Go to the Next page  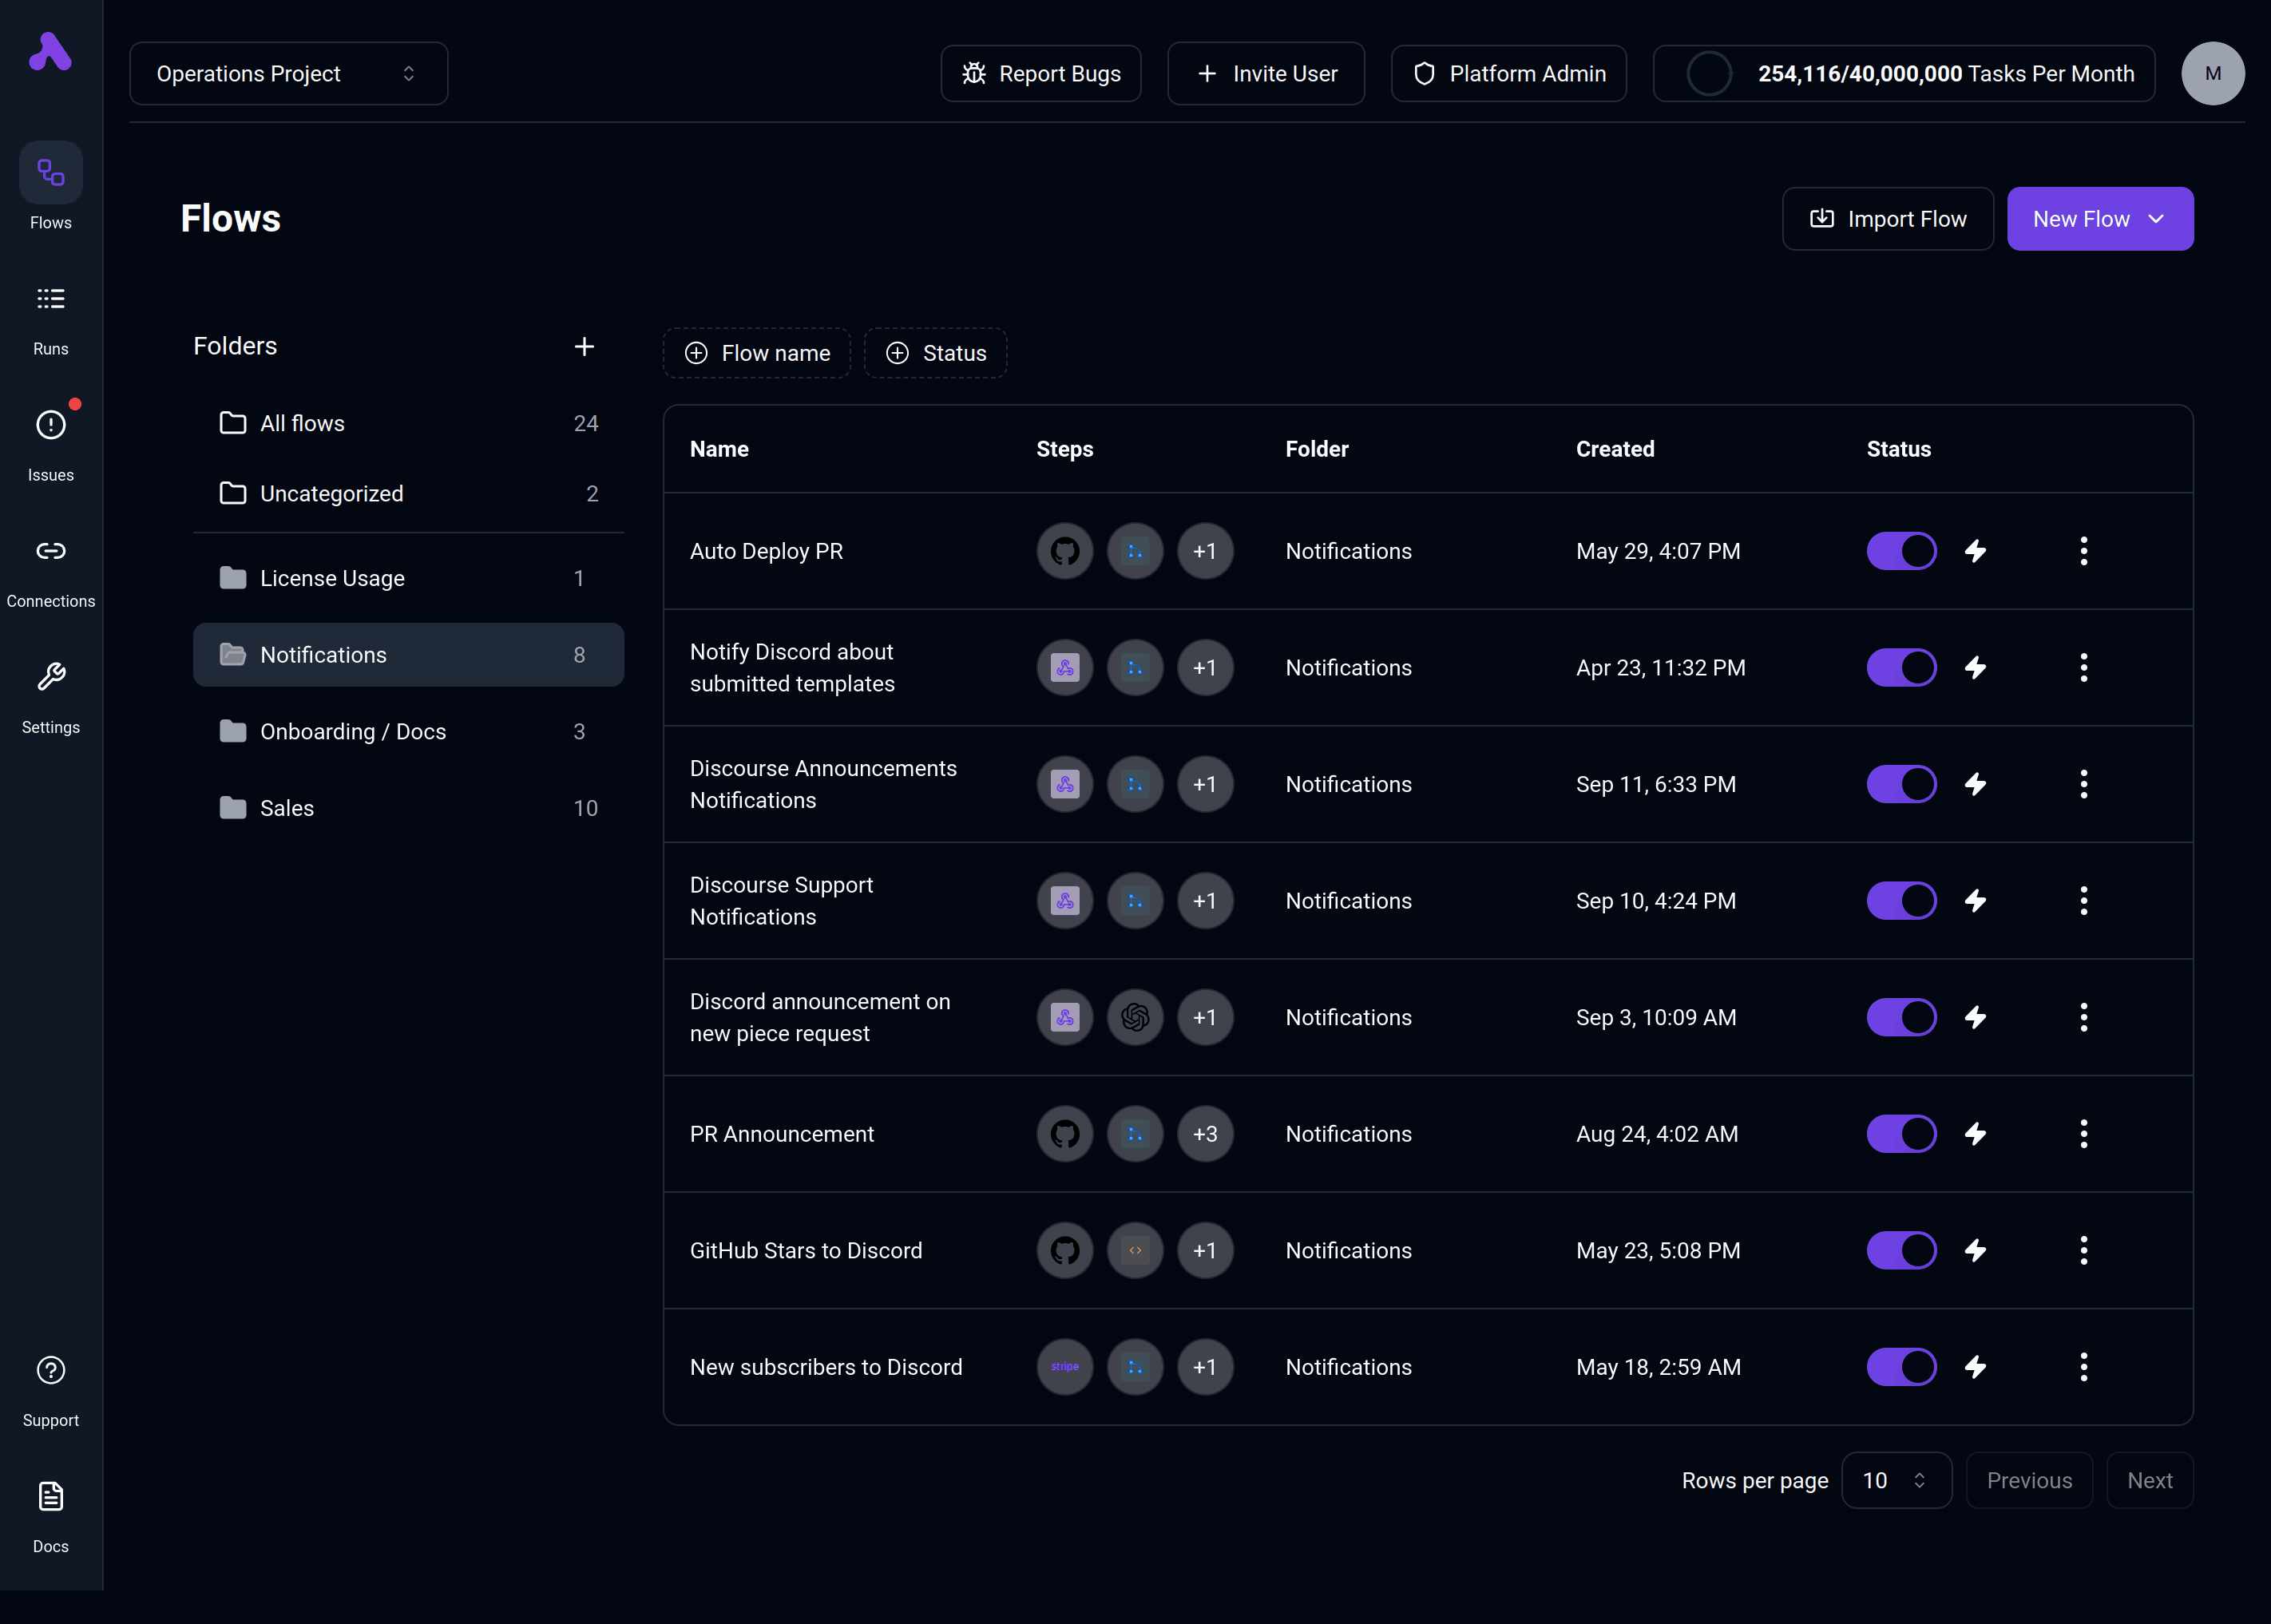pyautogui.click(x=2149, y=1480)
